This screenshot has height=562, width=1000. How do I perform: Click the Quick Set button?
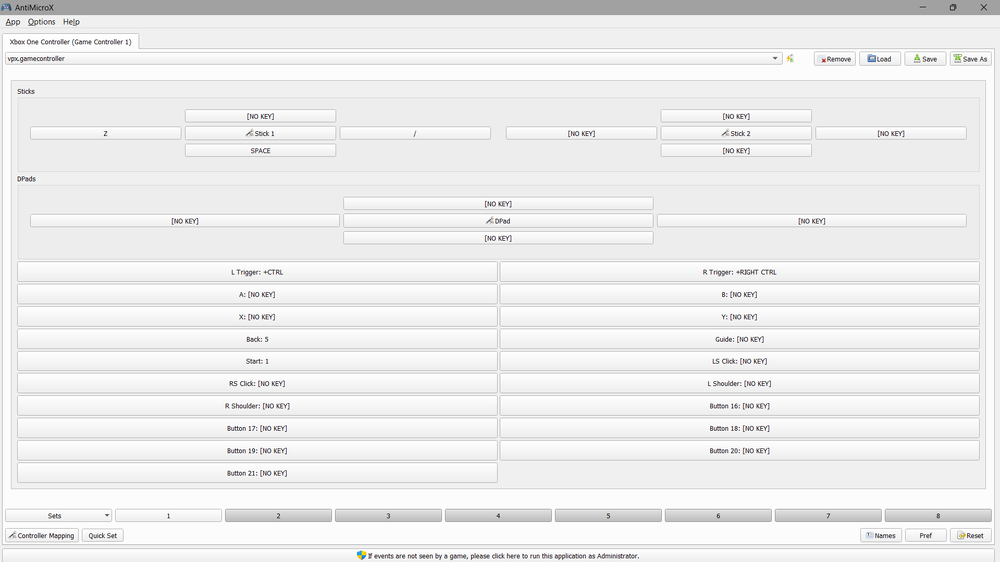[x=103, y=535]
